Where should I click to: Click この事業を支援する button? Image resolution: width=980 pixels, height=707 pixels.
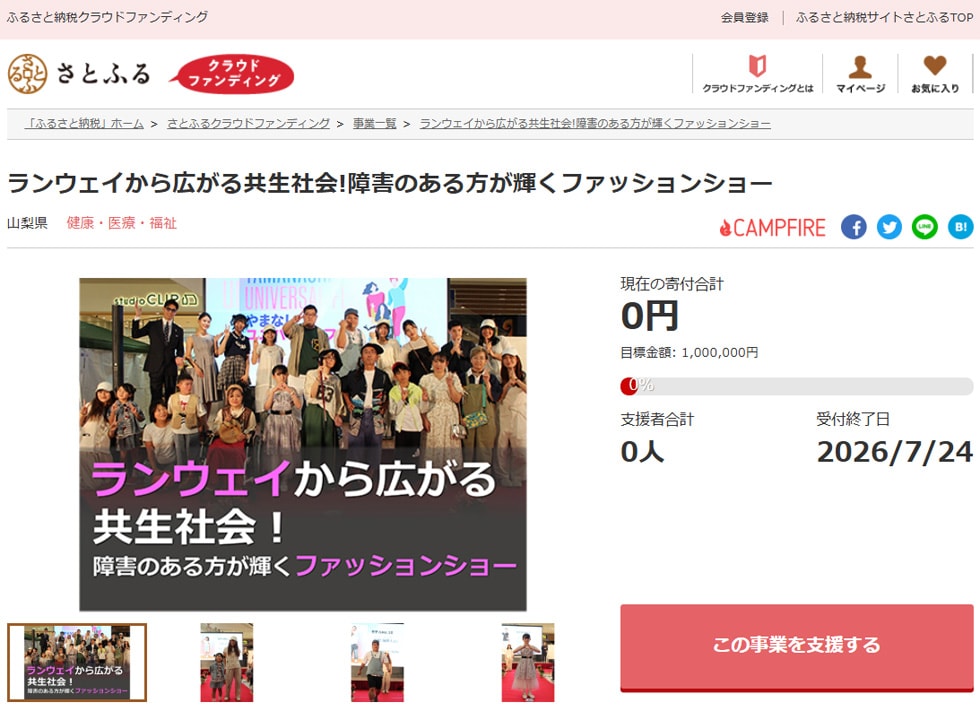coord(797,648)
